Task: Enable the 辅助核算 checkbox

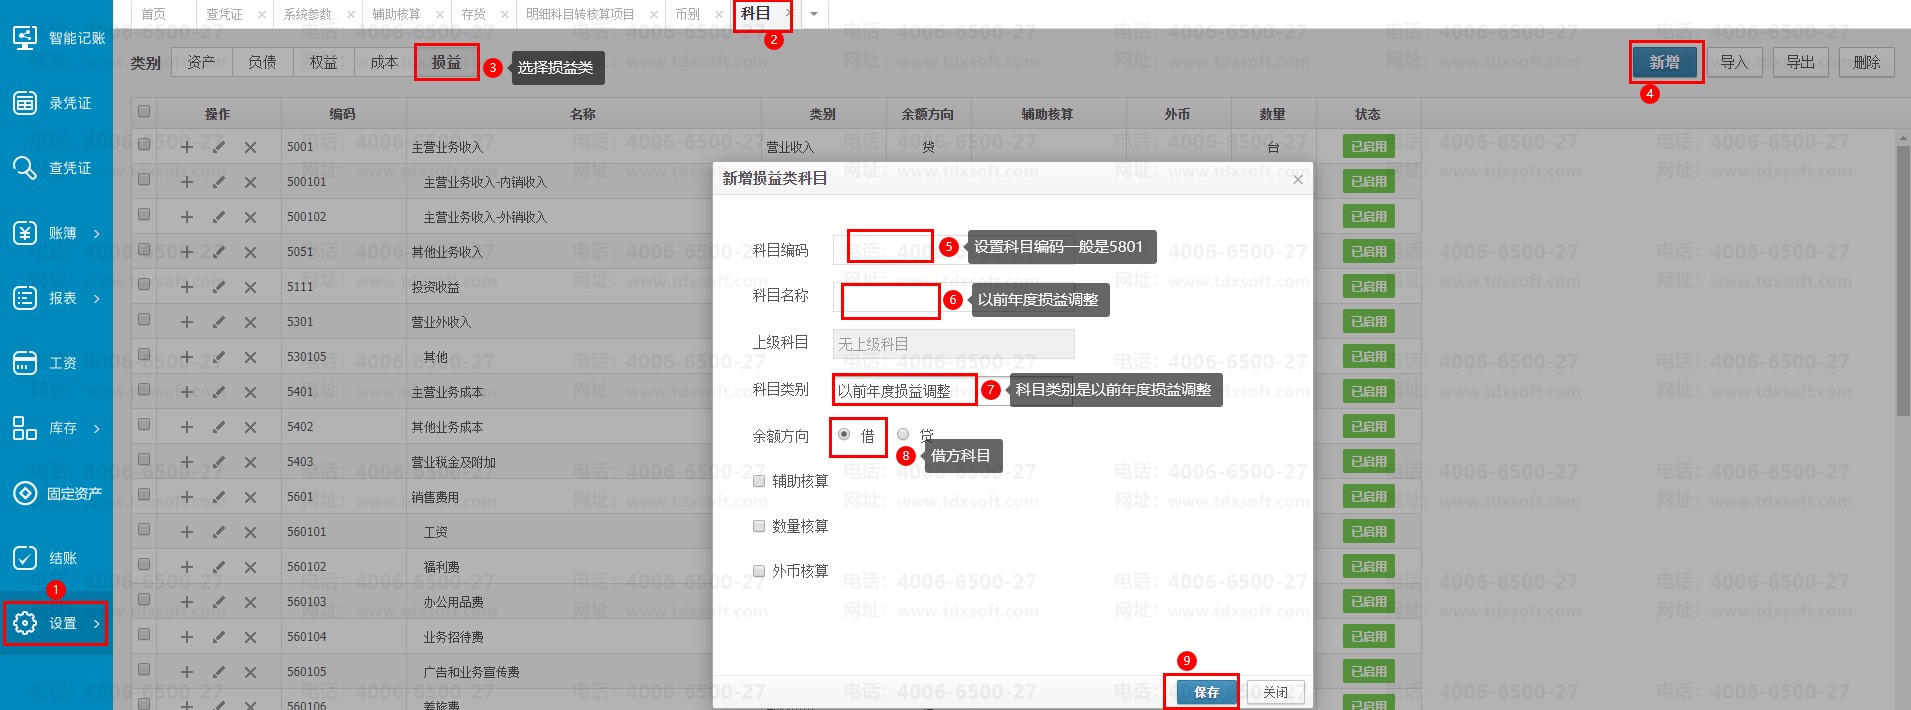Action: [x=759, y=481]
